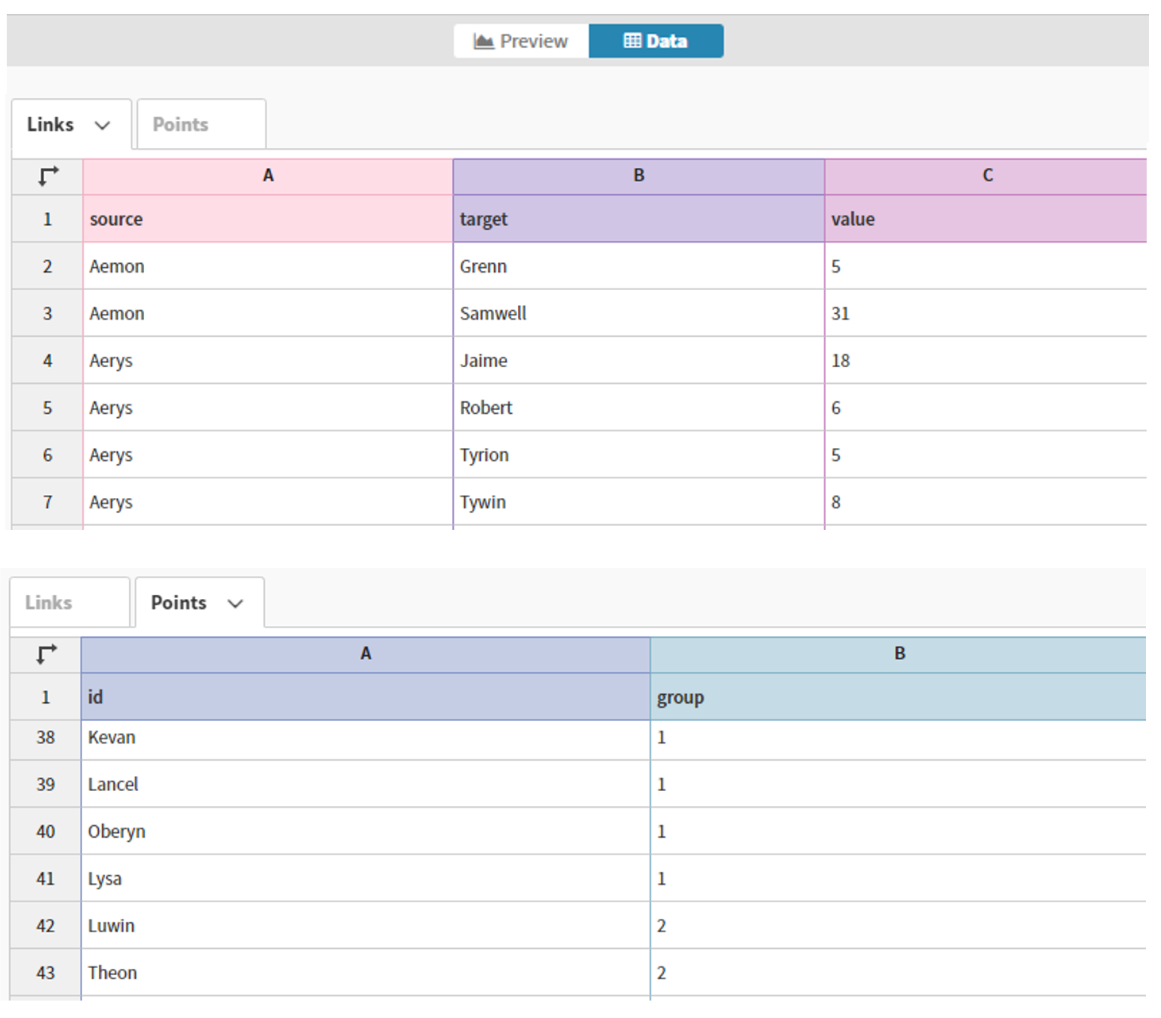Image resolution: width=1161 pixels, height=1018 pixels.
Task: Click the Tywin target cell
Action: (639, 502)
